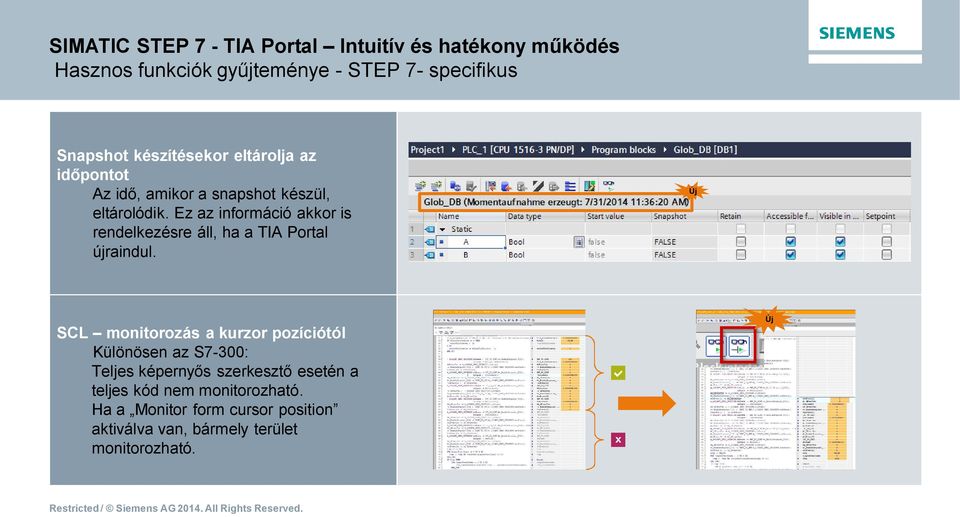Click the Data type column header
This screenshot has height=517, width=960.
[x=545, y=216]
